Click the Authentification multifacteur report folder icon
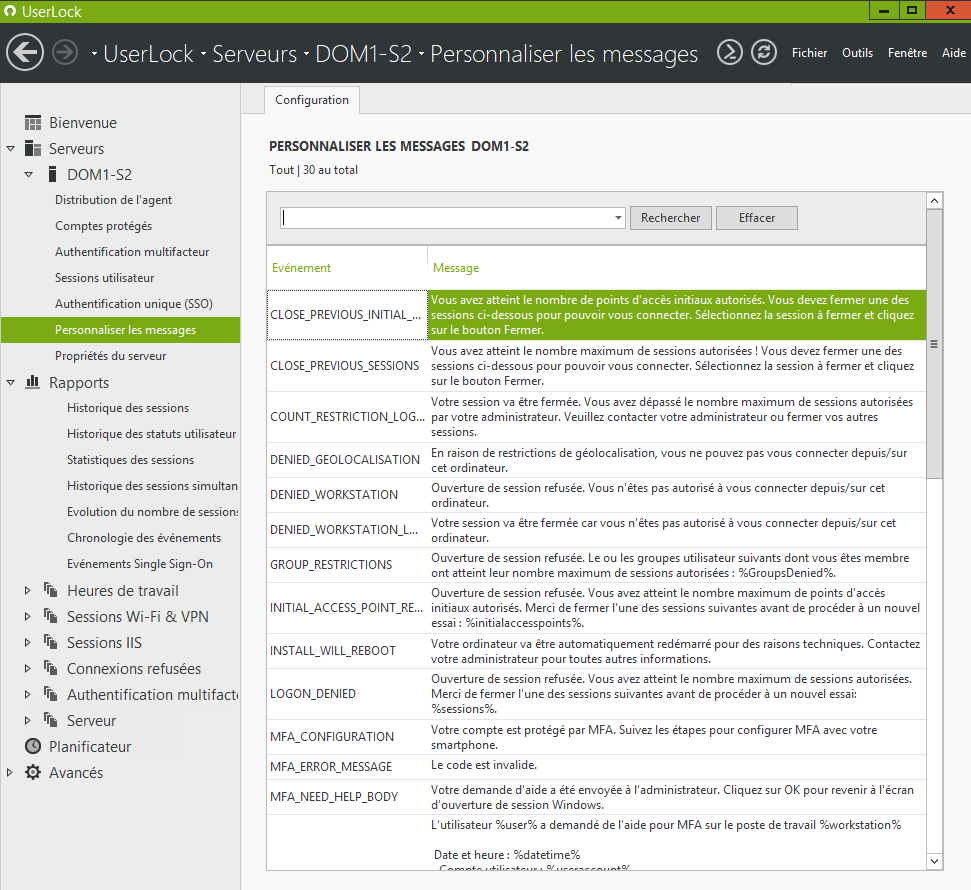The height and width of the screenshot is (890, 971). click(x=51, y=694)
